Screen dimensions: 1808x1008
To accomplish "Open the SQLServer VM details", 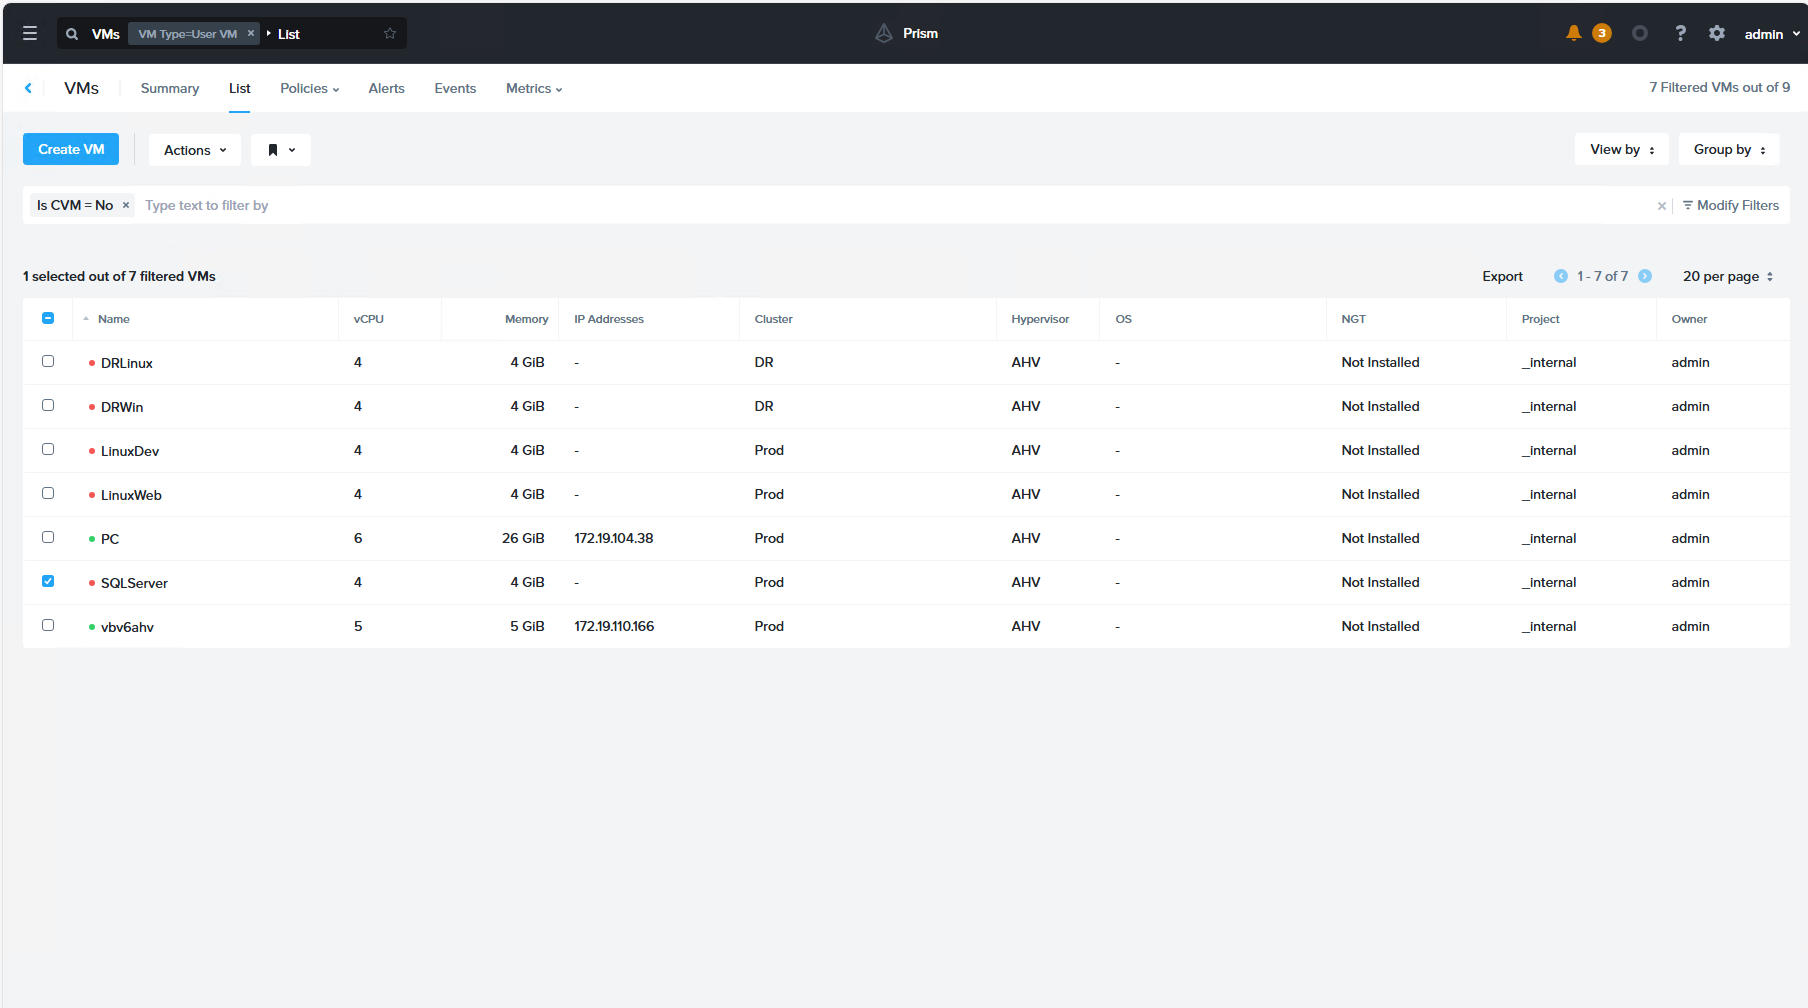I will [x=134, y=583].
